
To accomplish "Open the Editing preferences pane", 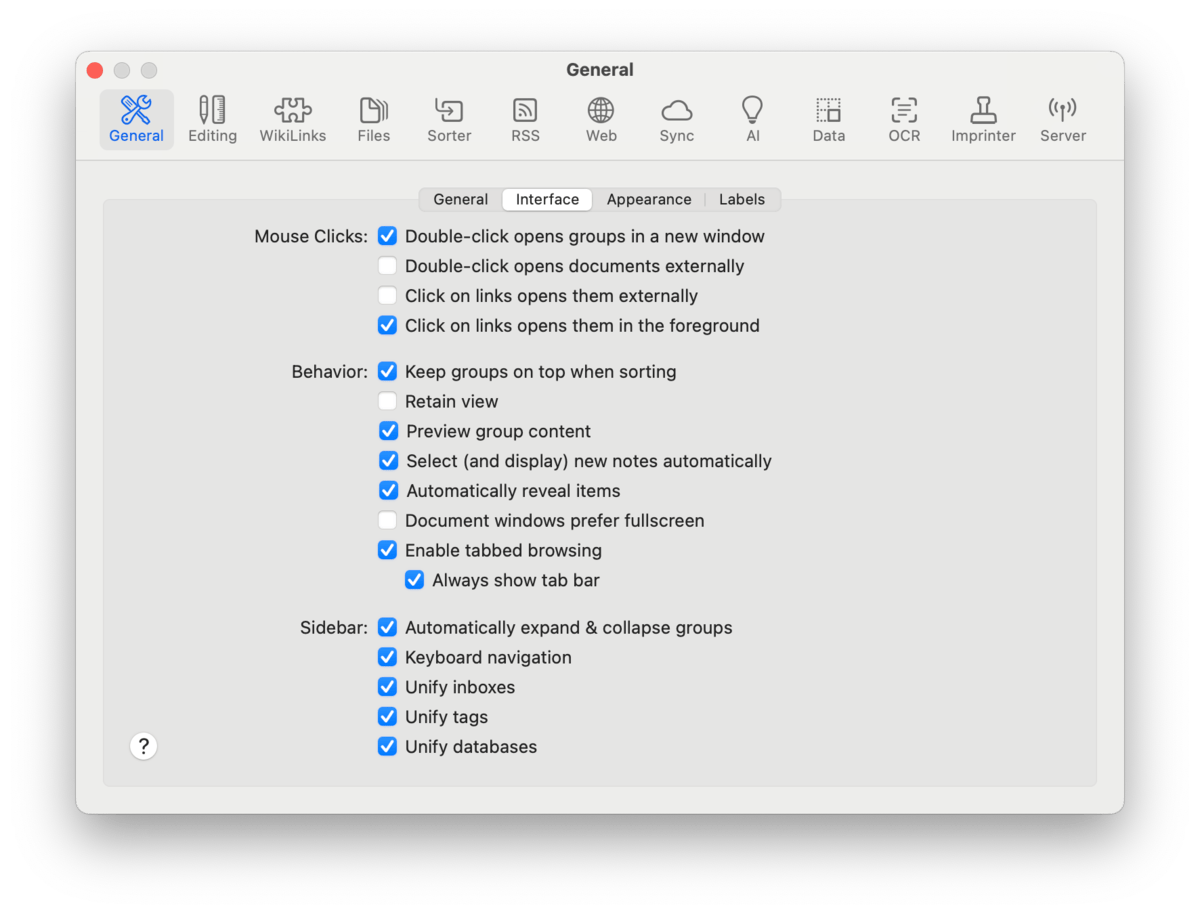I will [212, 119].
